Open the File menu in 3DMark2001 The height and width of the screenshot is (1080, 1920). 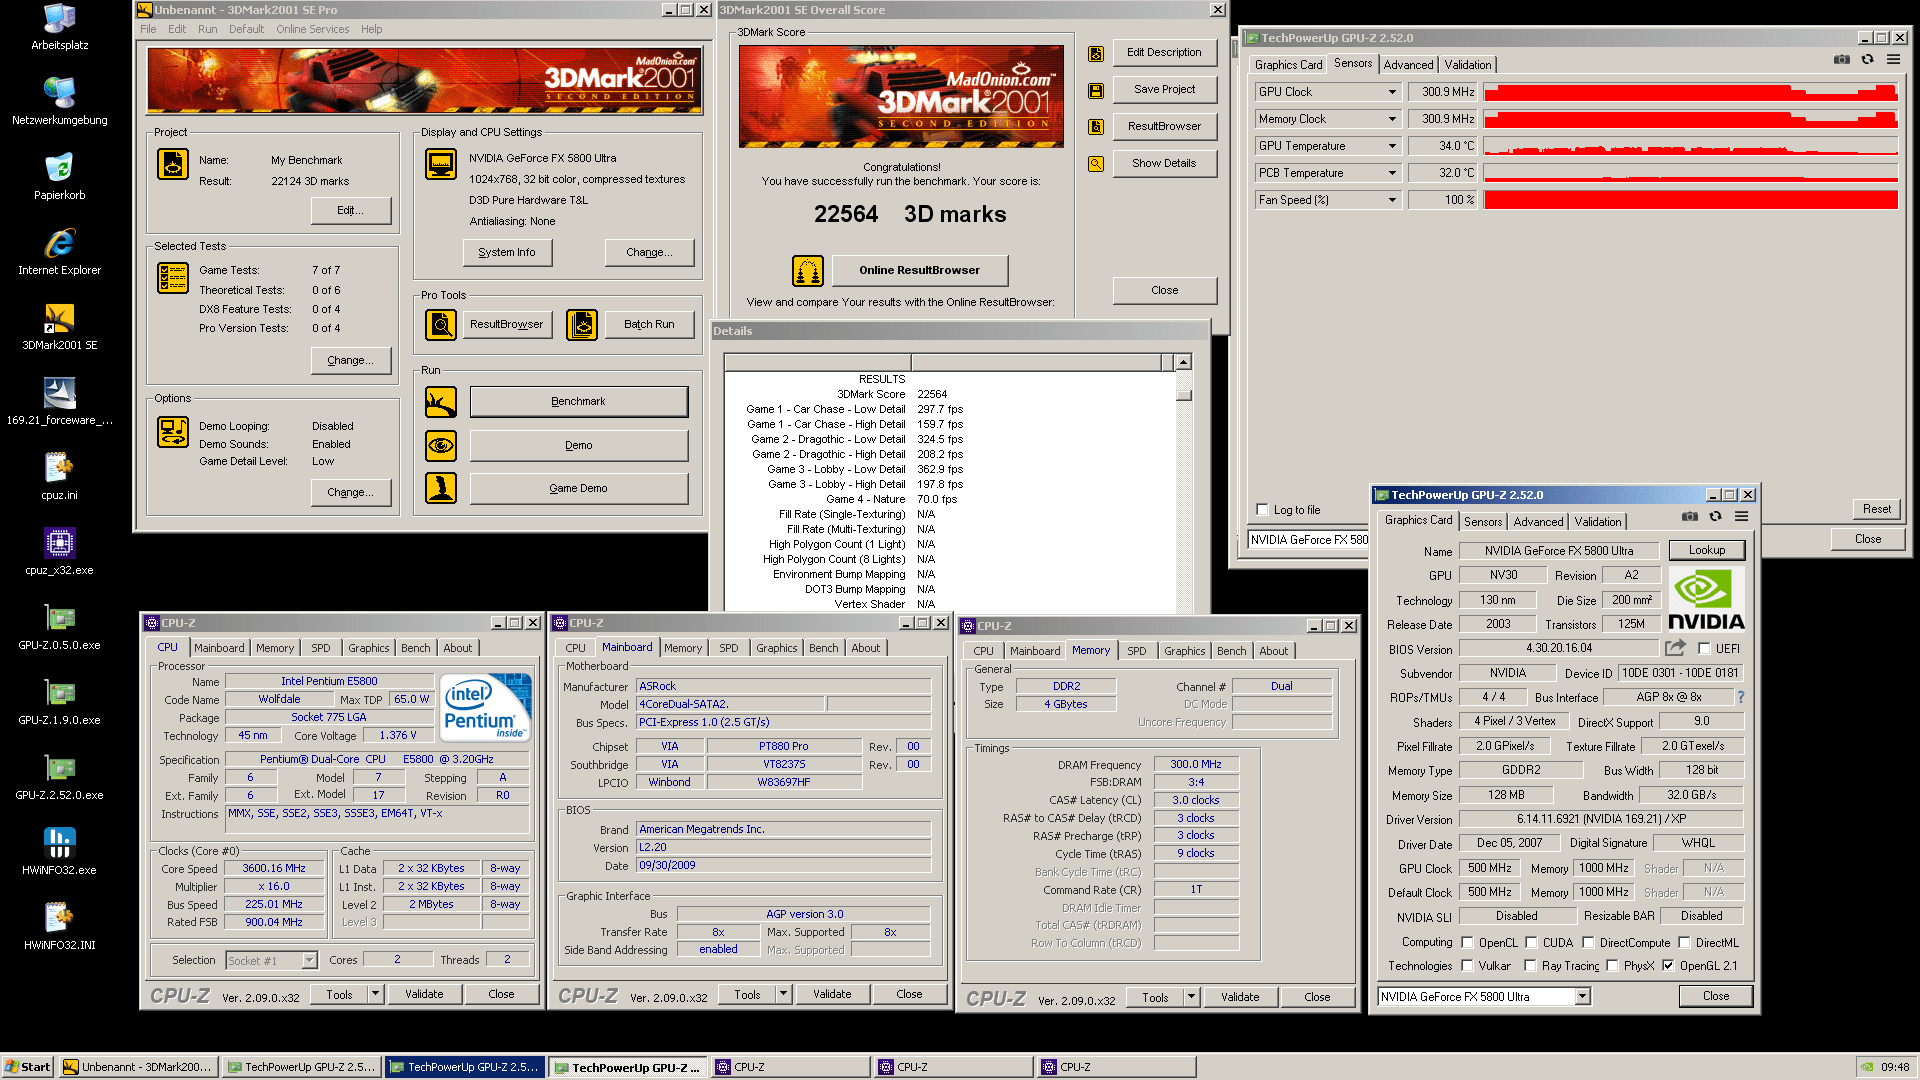148,29
